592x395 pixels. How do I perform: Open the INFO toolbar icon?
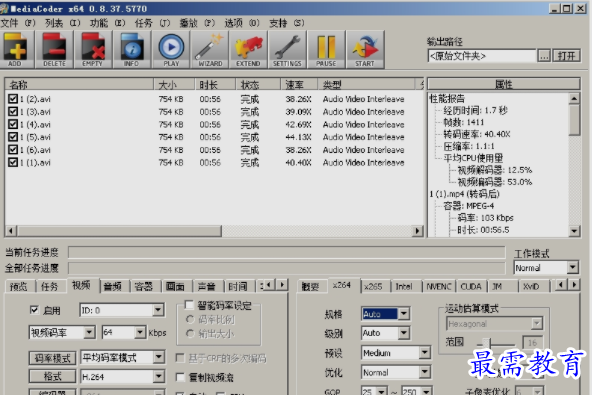(x=131, y=49)
